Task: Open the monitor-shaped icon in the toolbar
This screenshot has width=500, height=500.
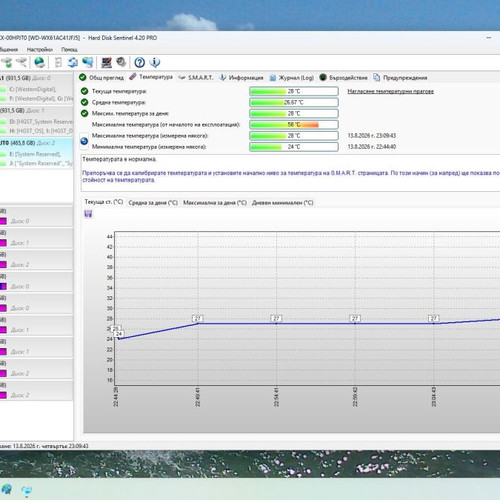Action: [107, 62]
